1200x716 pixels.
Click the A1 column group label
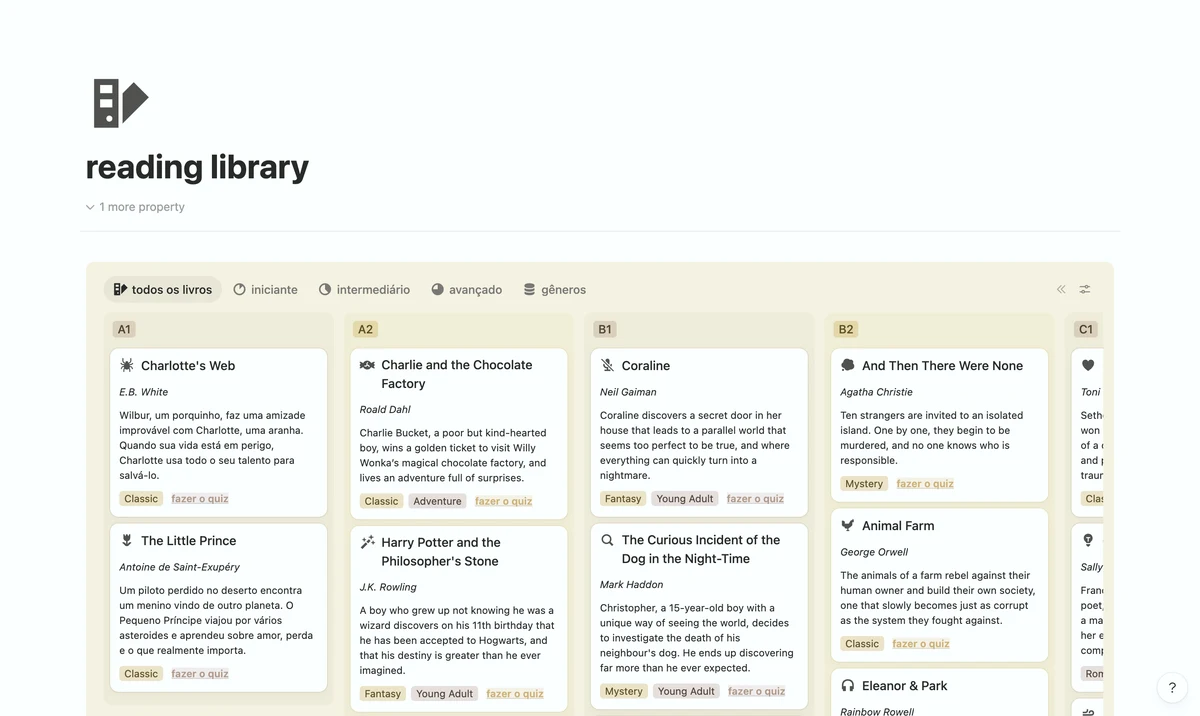(x=124, y=329)
